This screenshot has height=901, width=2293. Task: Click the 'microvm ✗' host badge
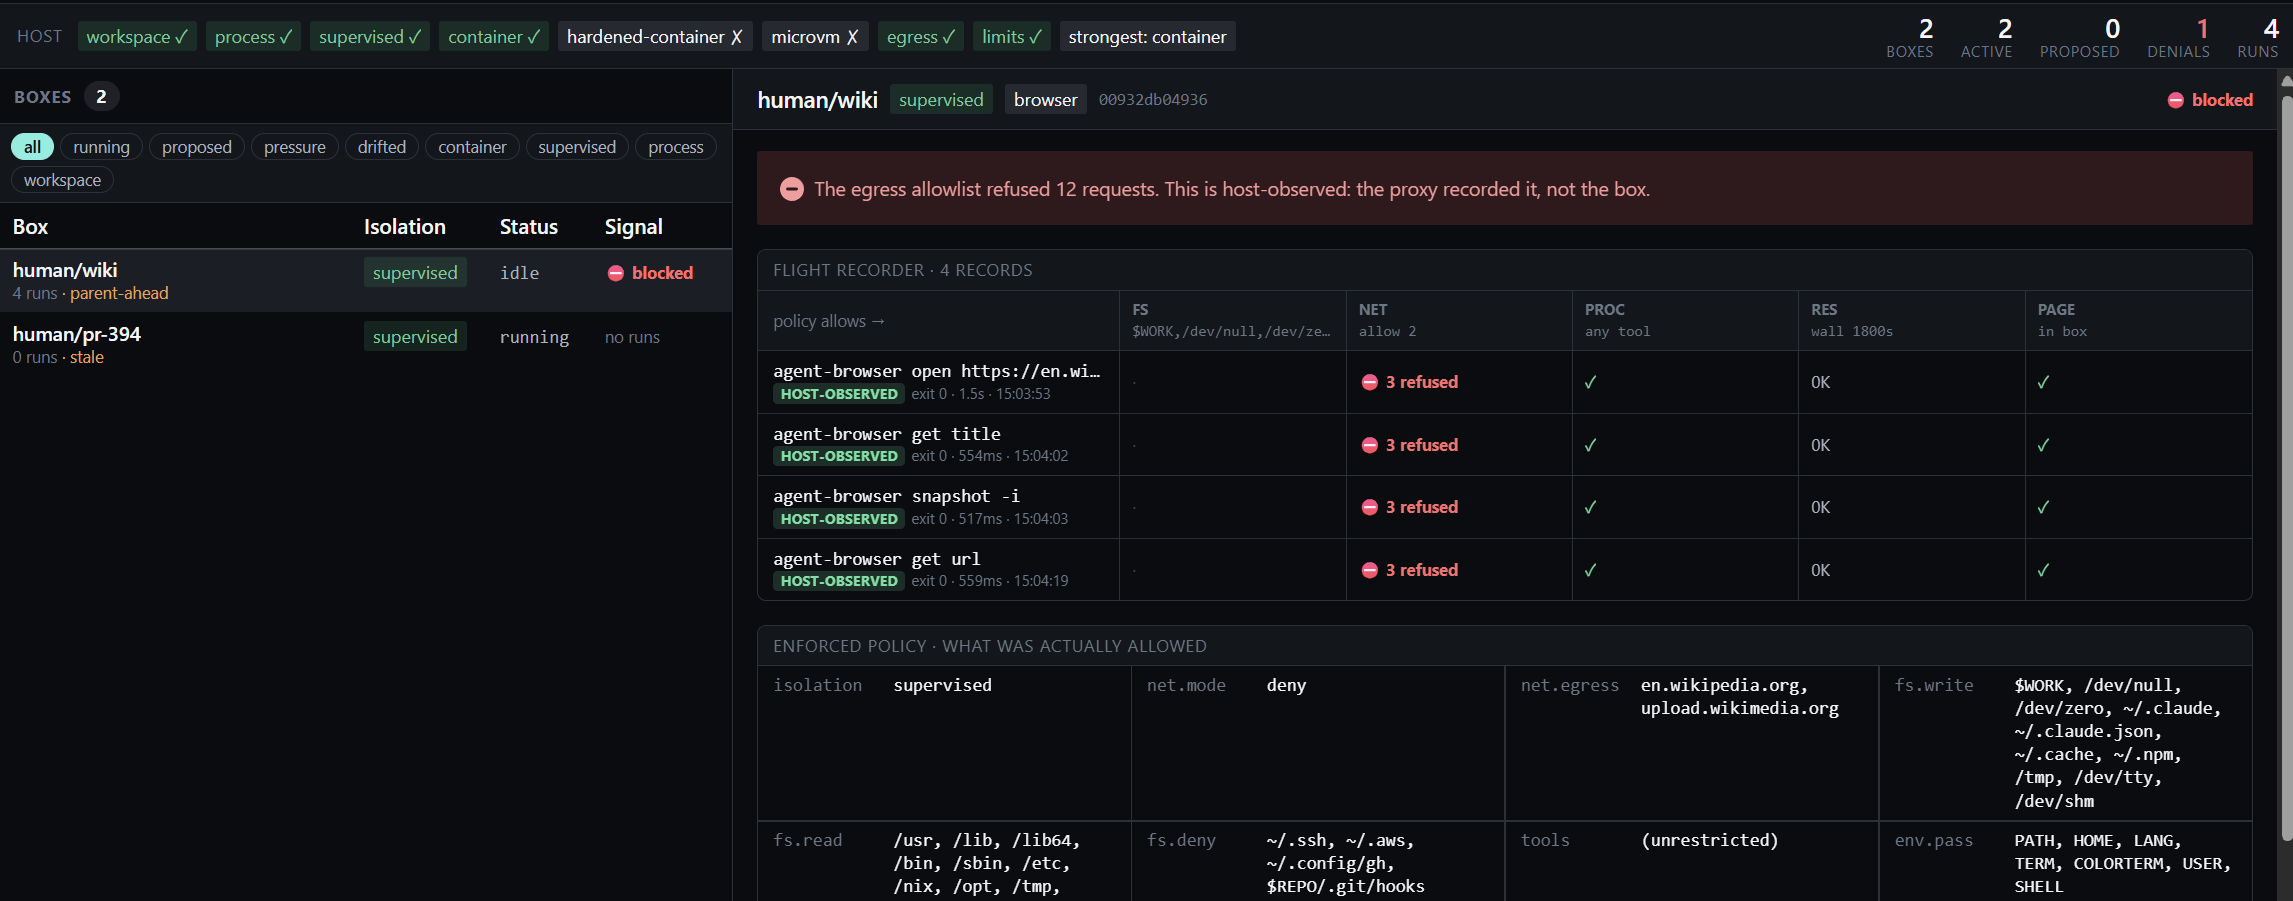[815, 37]
